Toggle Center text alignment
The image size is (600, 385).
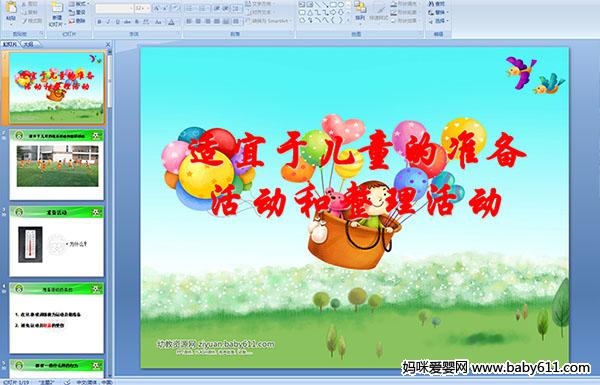pos(199,22)
